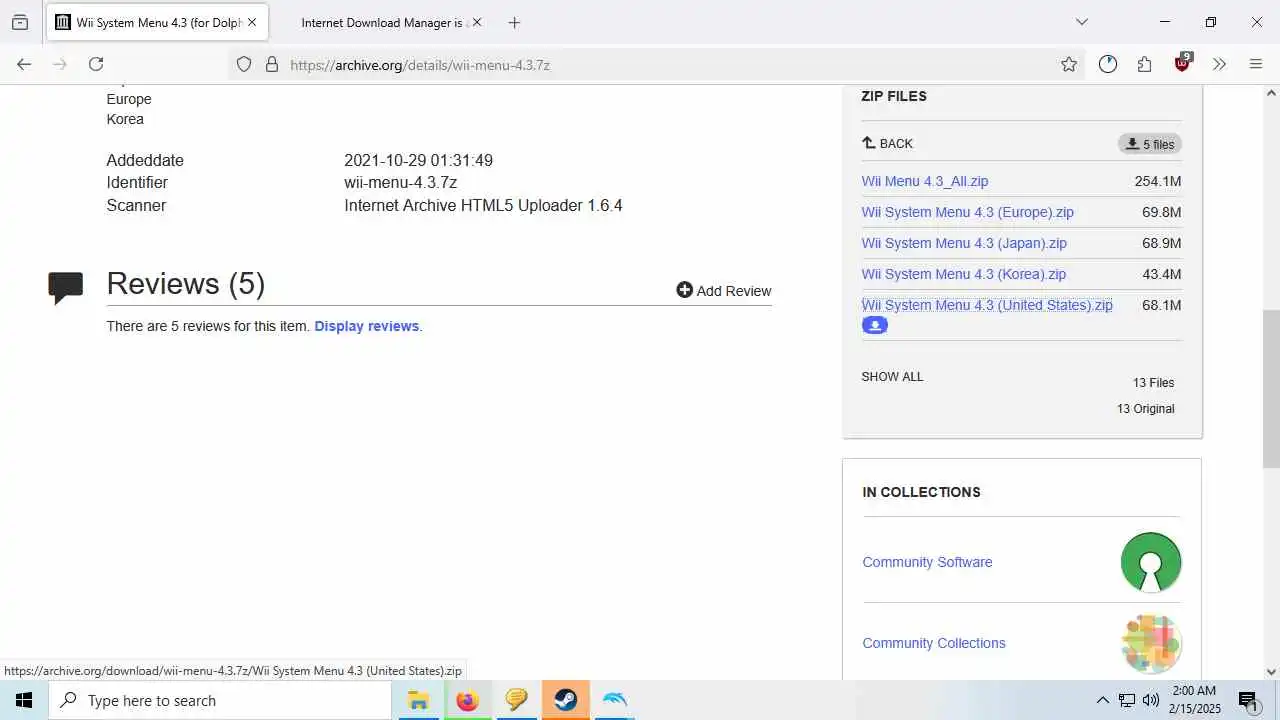Screen dimensions: 1280x720
Task: Click the taskbar clock showing 2:00 AM
Action: (x=1195, y=700)
